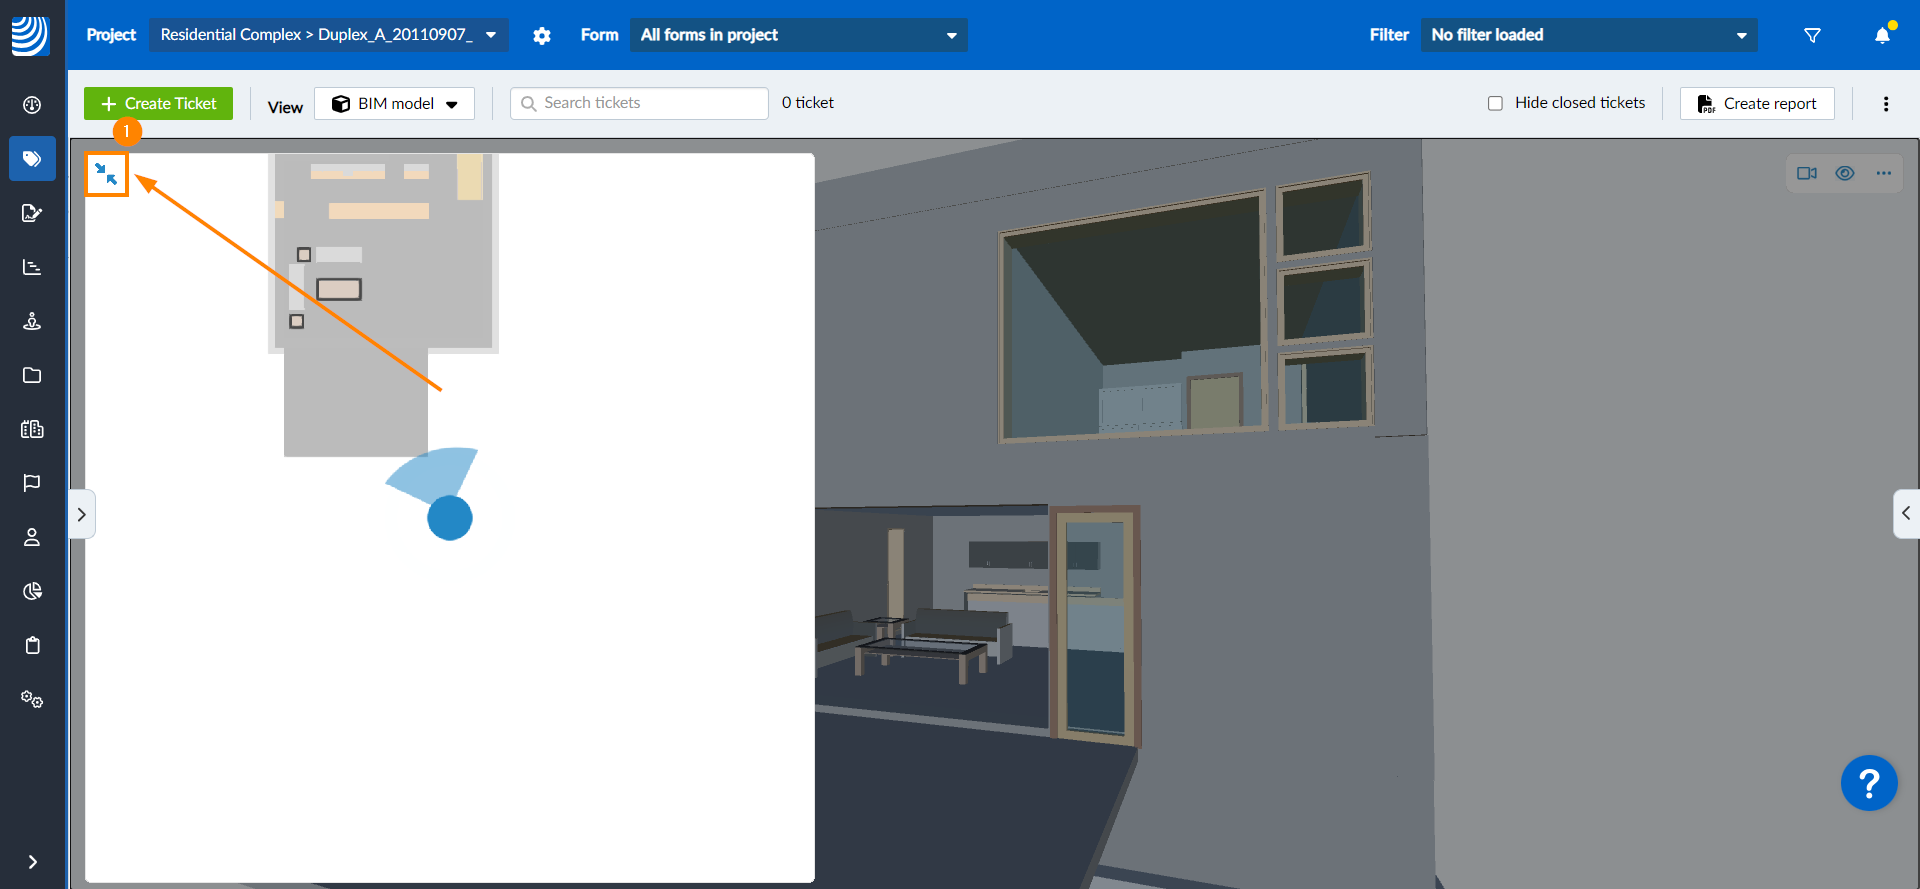
Task: Enable the Hide closed tickets checkbox
Action: tap(1495, 103)
